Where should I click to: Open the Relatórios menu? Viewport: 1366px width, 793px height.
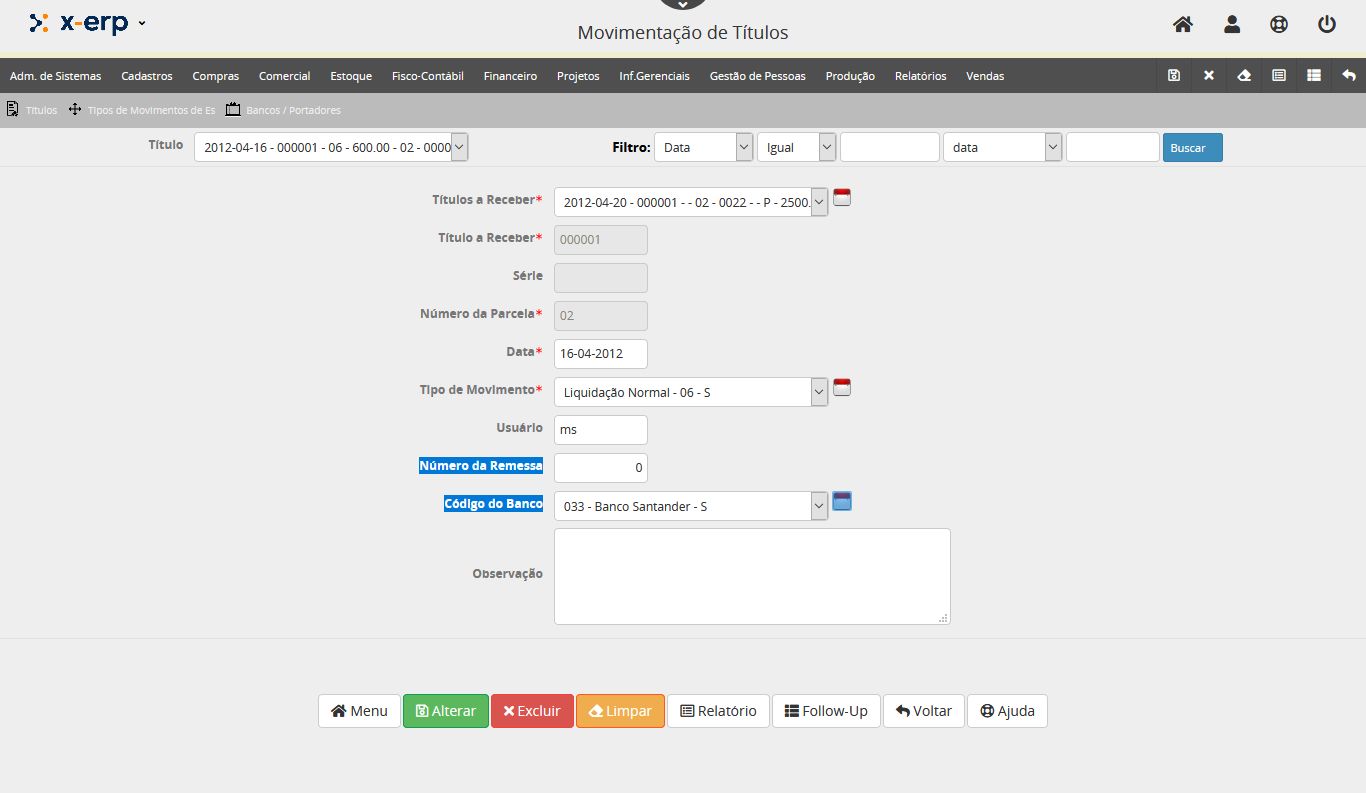click(921, 76)
